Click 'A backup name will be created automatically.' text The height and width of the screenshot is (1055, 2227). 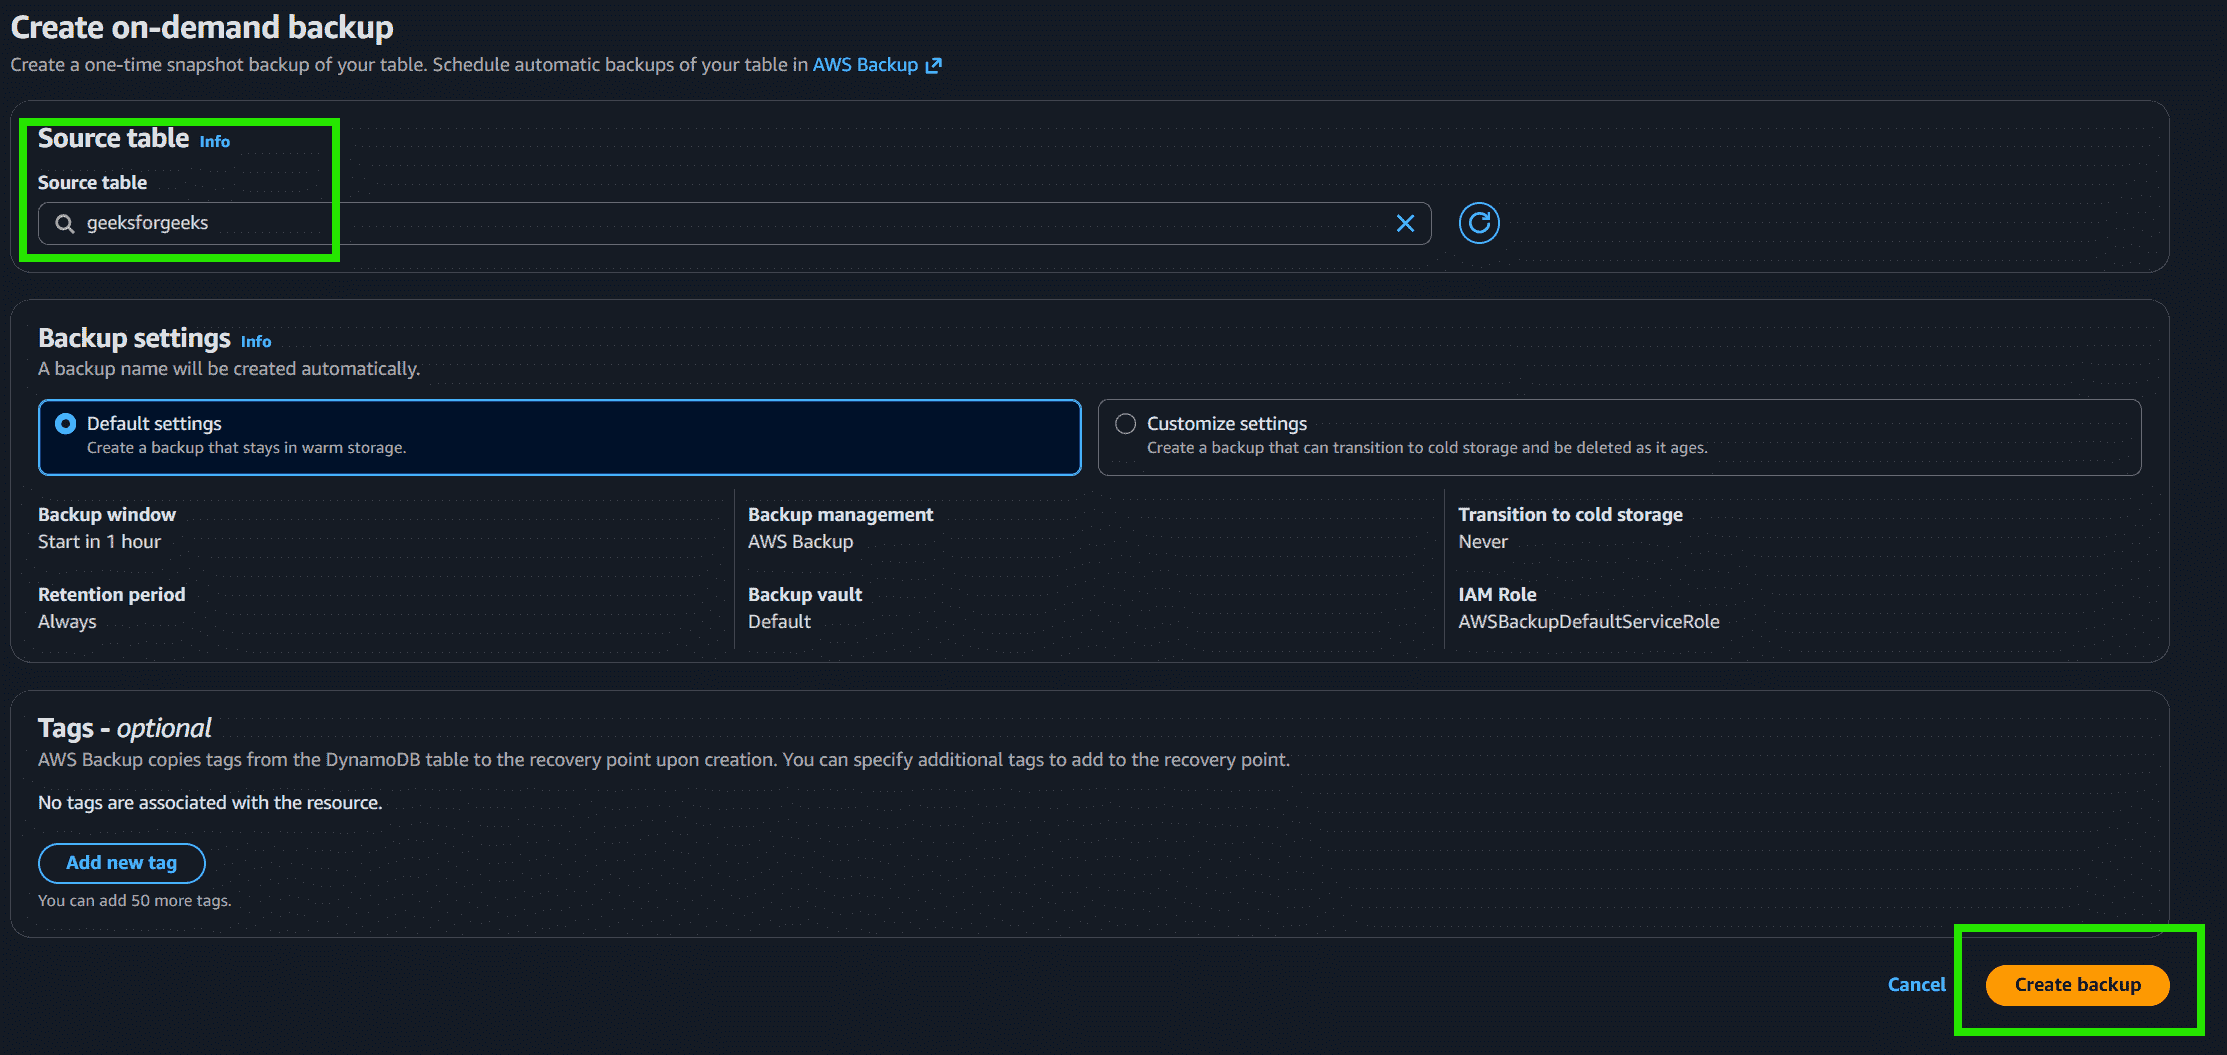pos(229,369)
